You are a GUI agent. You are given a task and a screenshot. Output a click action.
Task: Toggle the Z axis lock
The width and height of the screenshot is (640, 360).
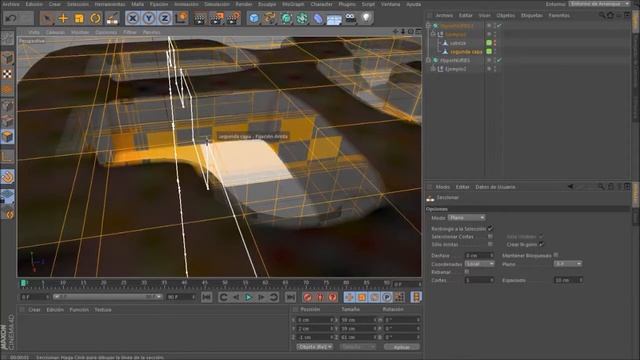point(164,18)
